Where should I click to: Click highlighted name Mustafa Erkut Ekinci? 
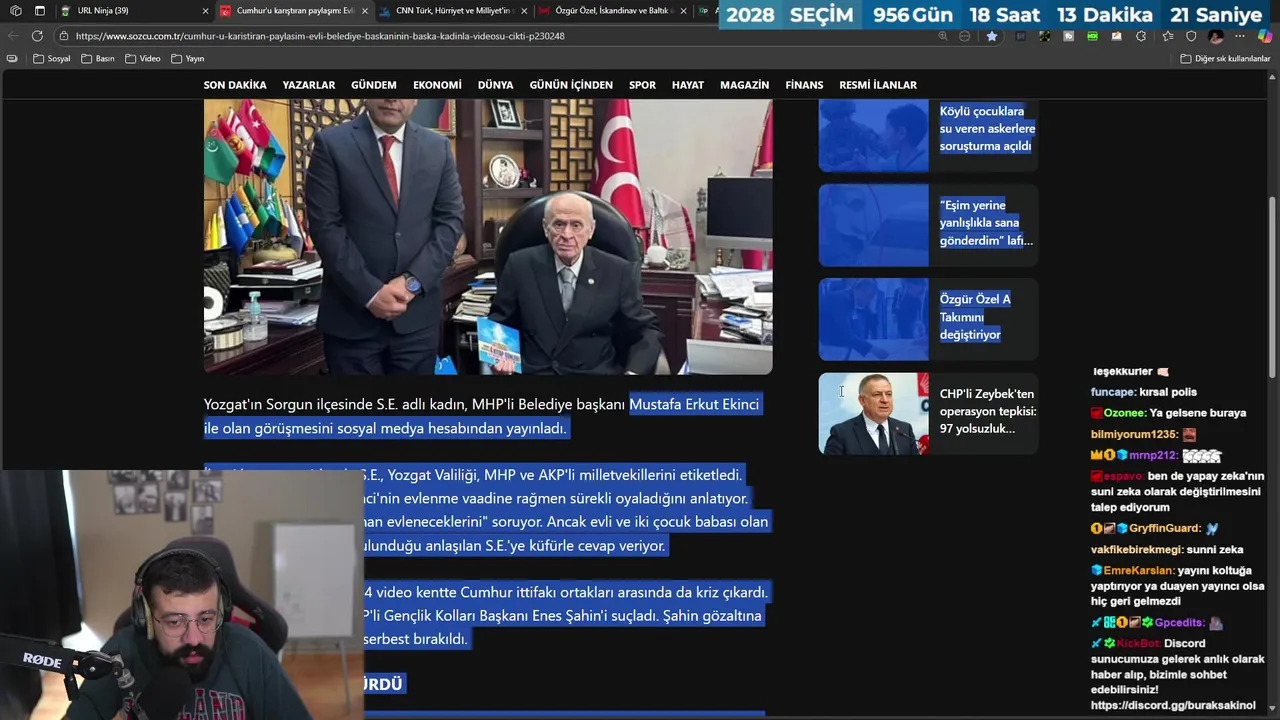(694, 404)
